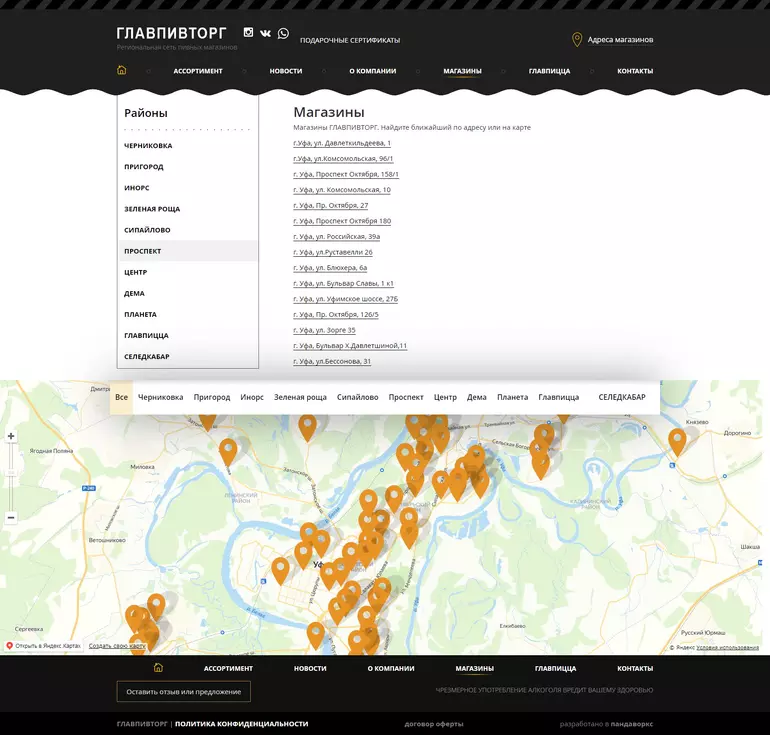Viewport: 770px width, 735px height.
Task: Click Создать свою карту link
Action: click(x=117, y=646)
